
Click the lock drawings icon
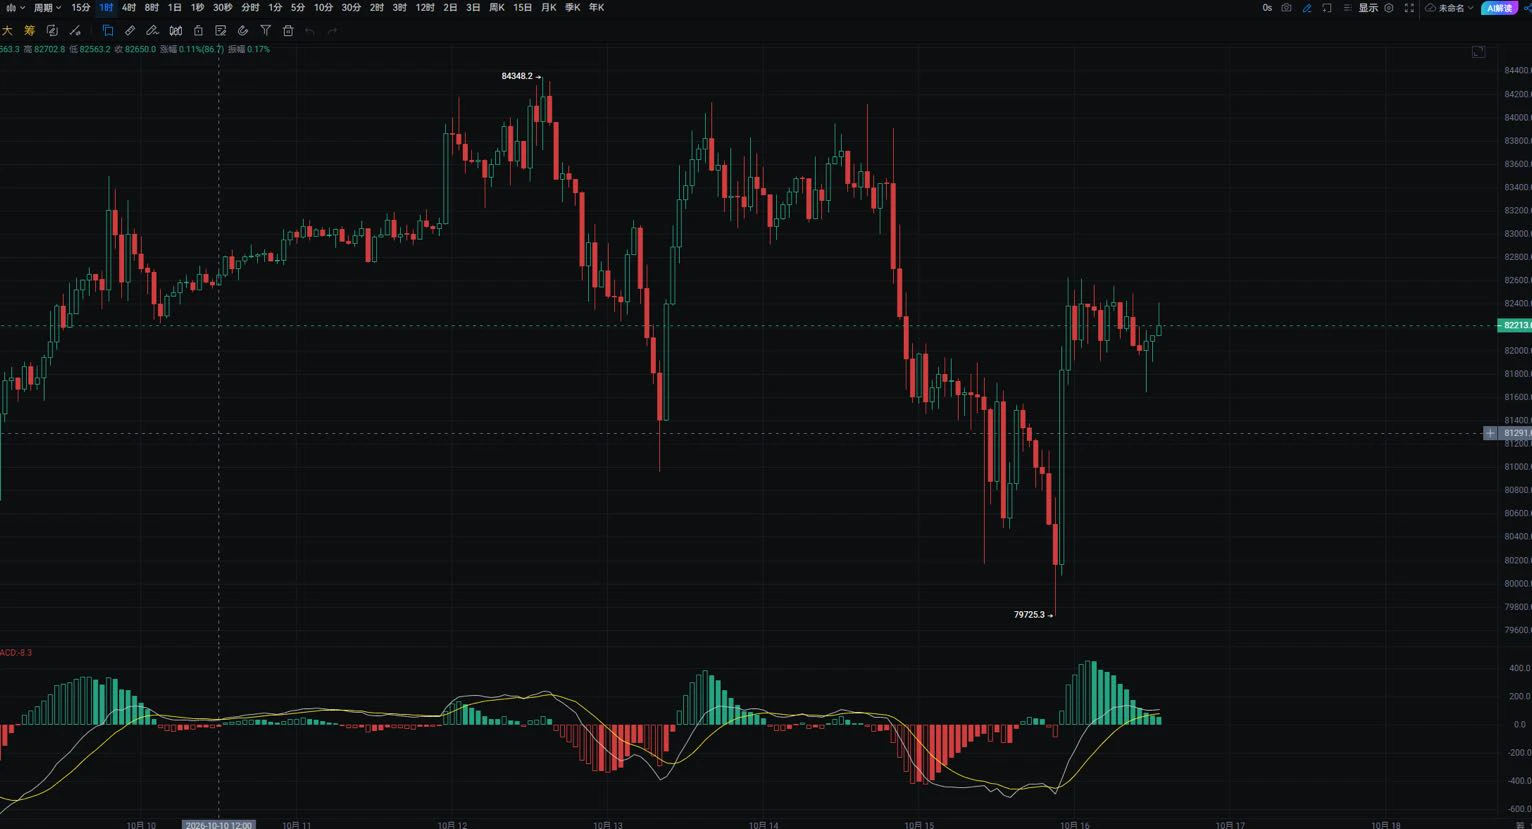tap(198, 31)
